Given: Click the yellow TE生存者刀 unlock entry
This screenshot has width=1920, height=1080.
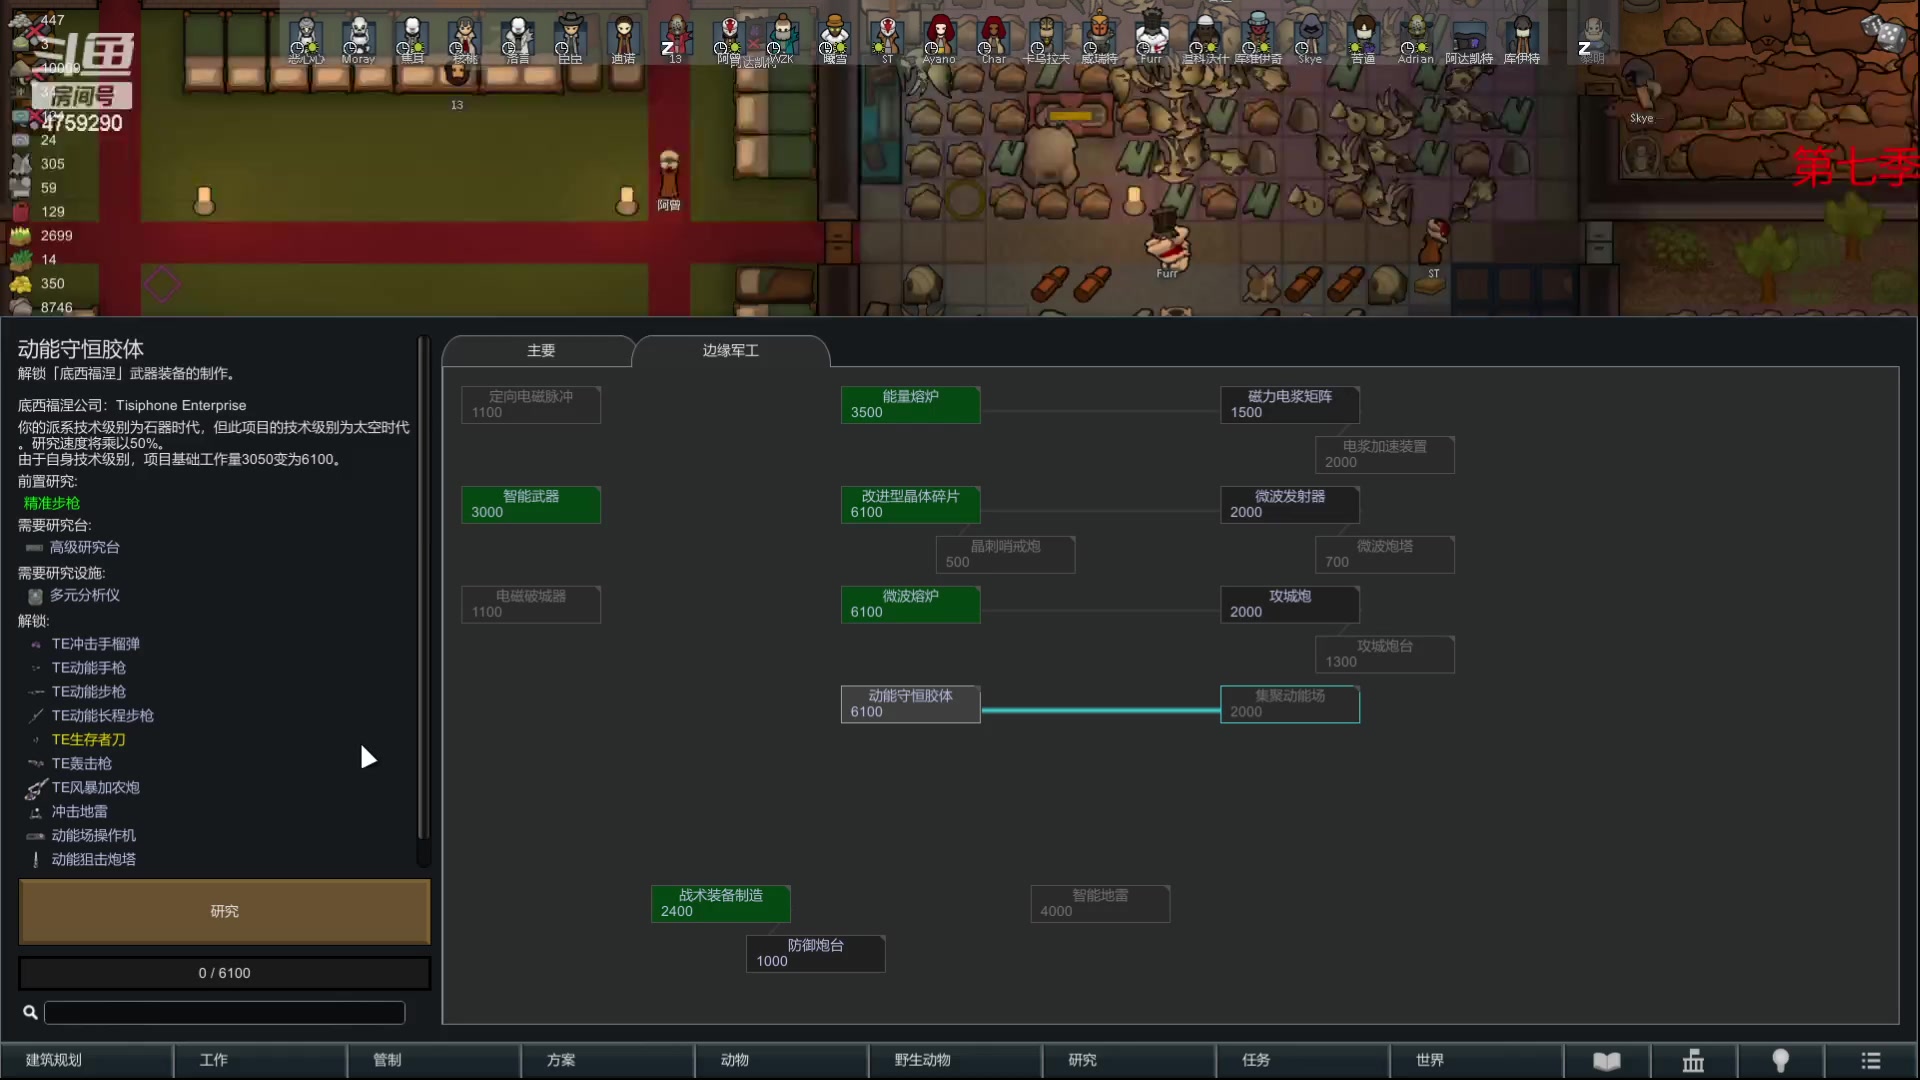Looking at the screenshot, I should pos(89,740).
